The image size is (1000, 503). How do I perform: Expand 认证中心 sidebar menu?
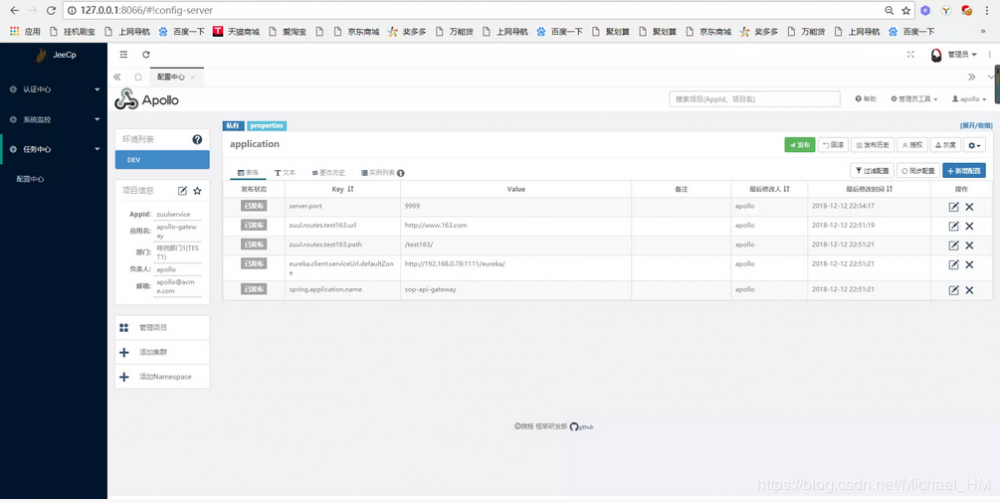54,90
